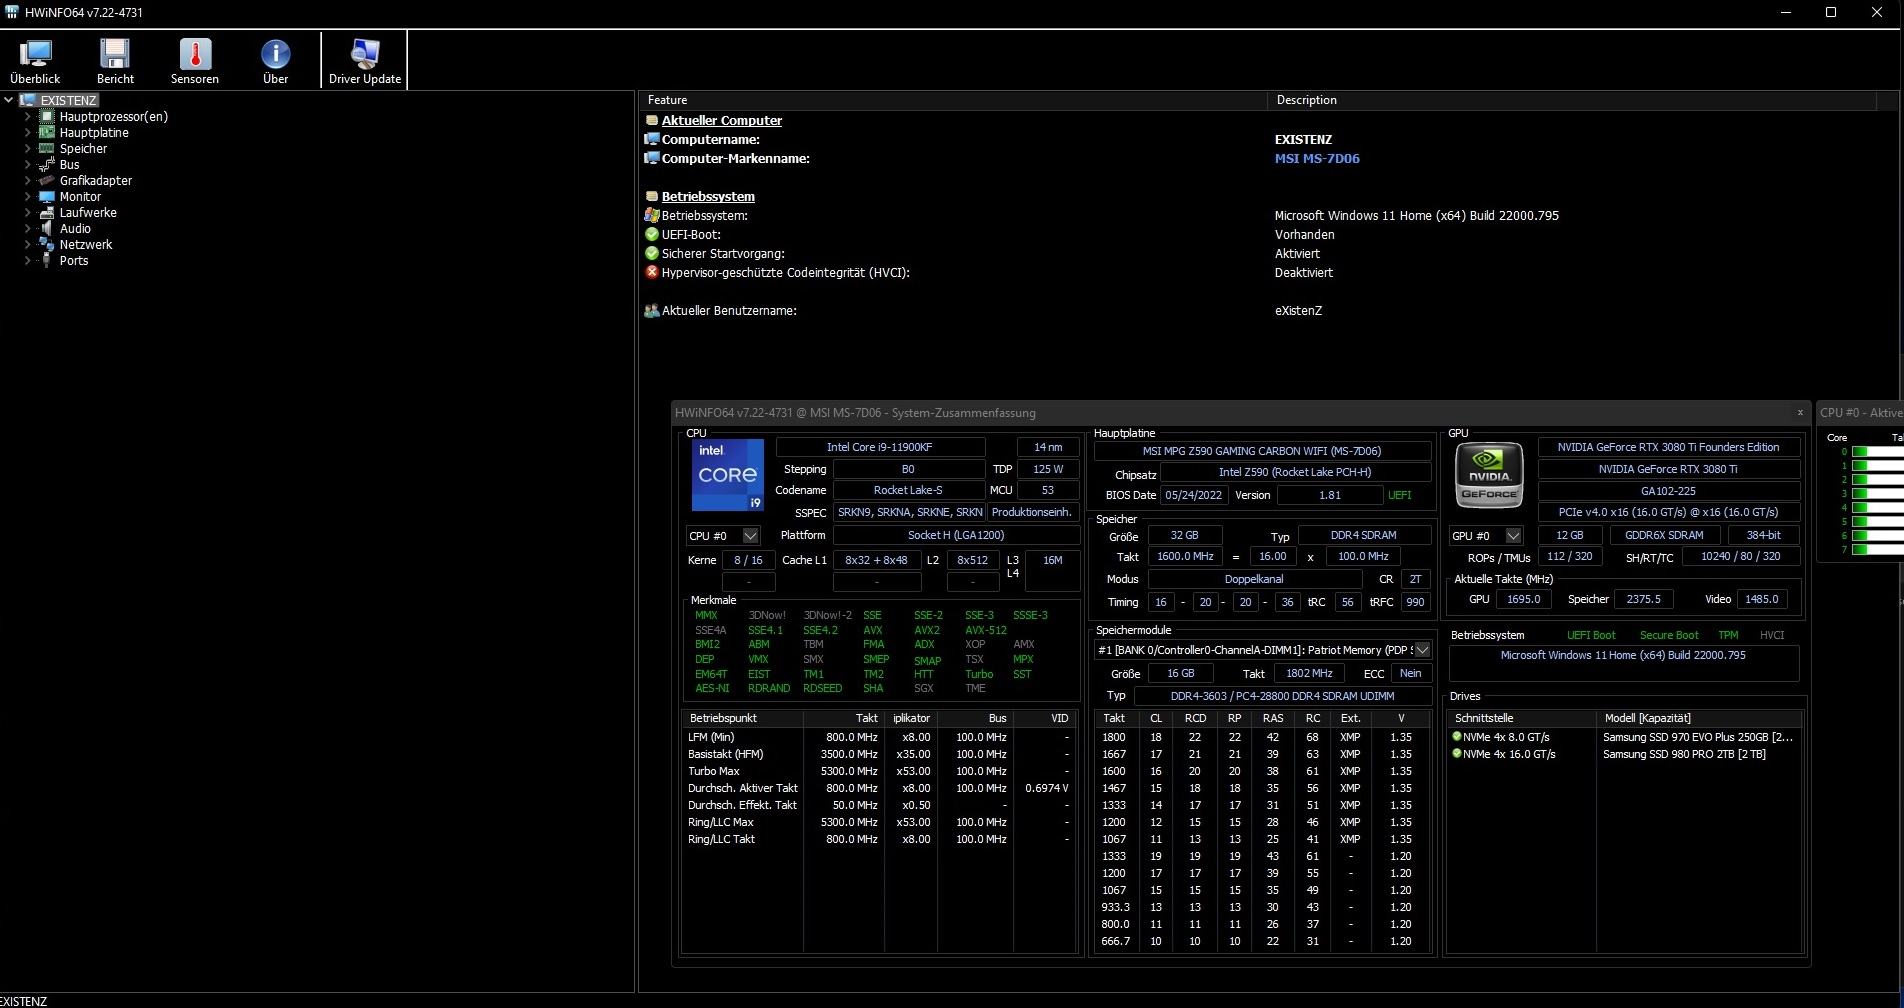Image resolution: width=1904 pixels, height=1008 pixels.
Task: Expand the Hauptprozessor(en) node arrow
Action: (27, 117)
